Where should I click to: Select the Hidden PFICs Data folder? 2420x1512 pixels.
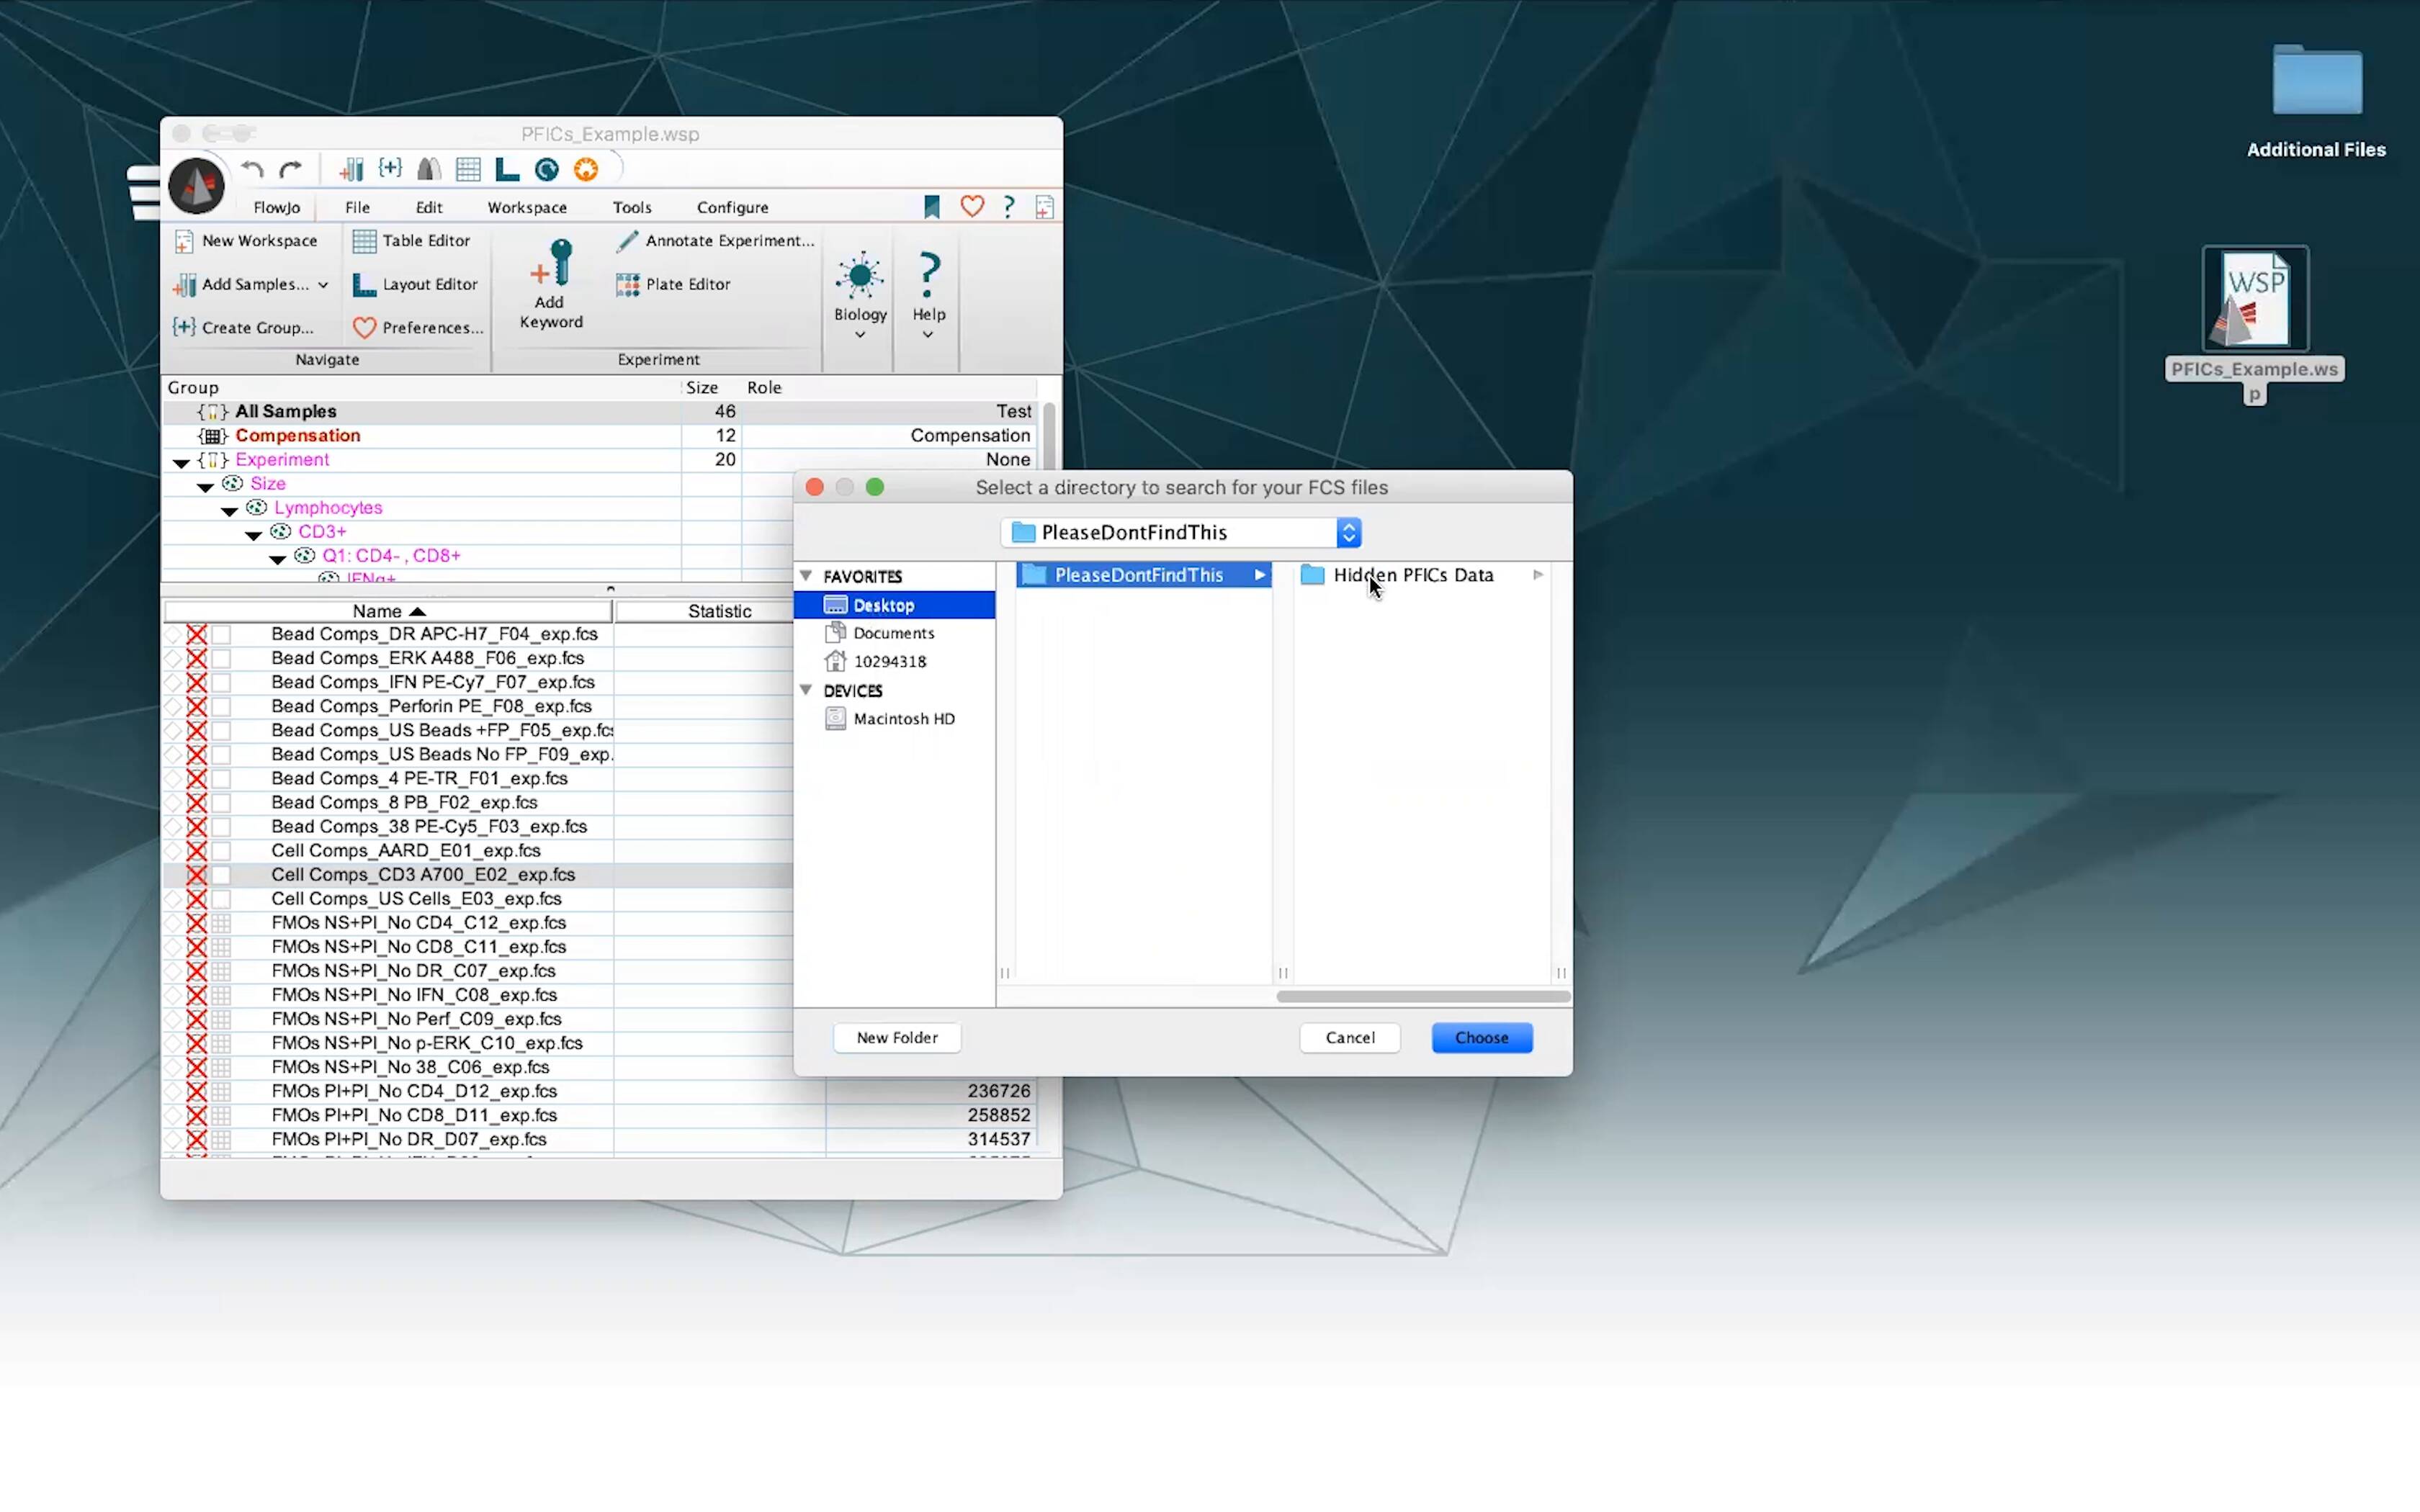1412,575
